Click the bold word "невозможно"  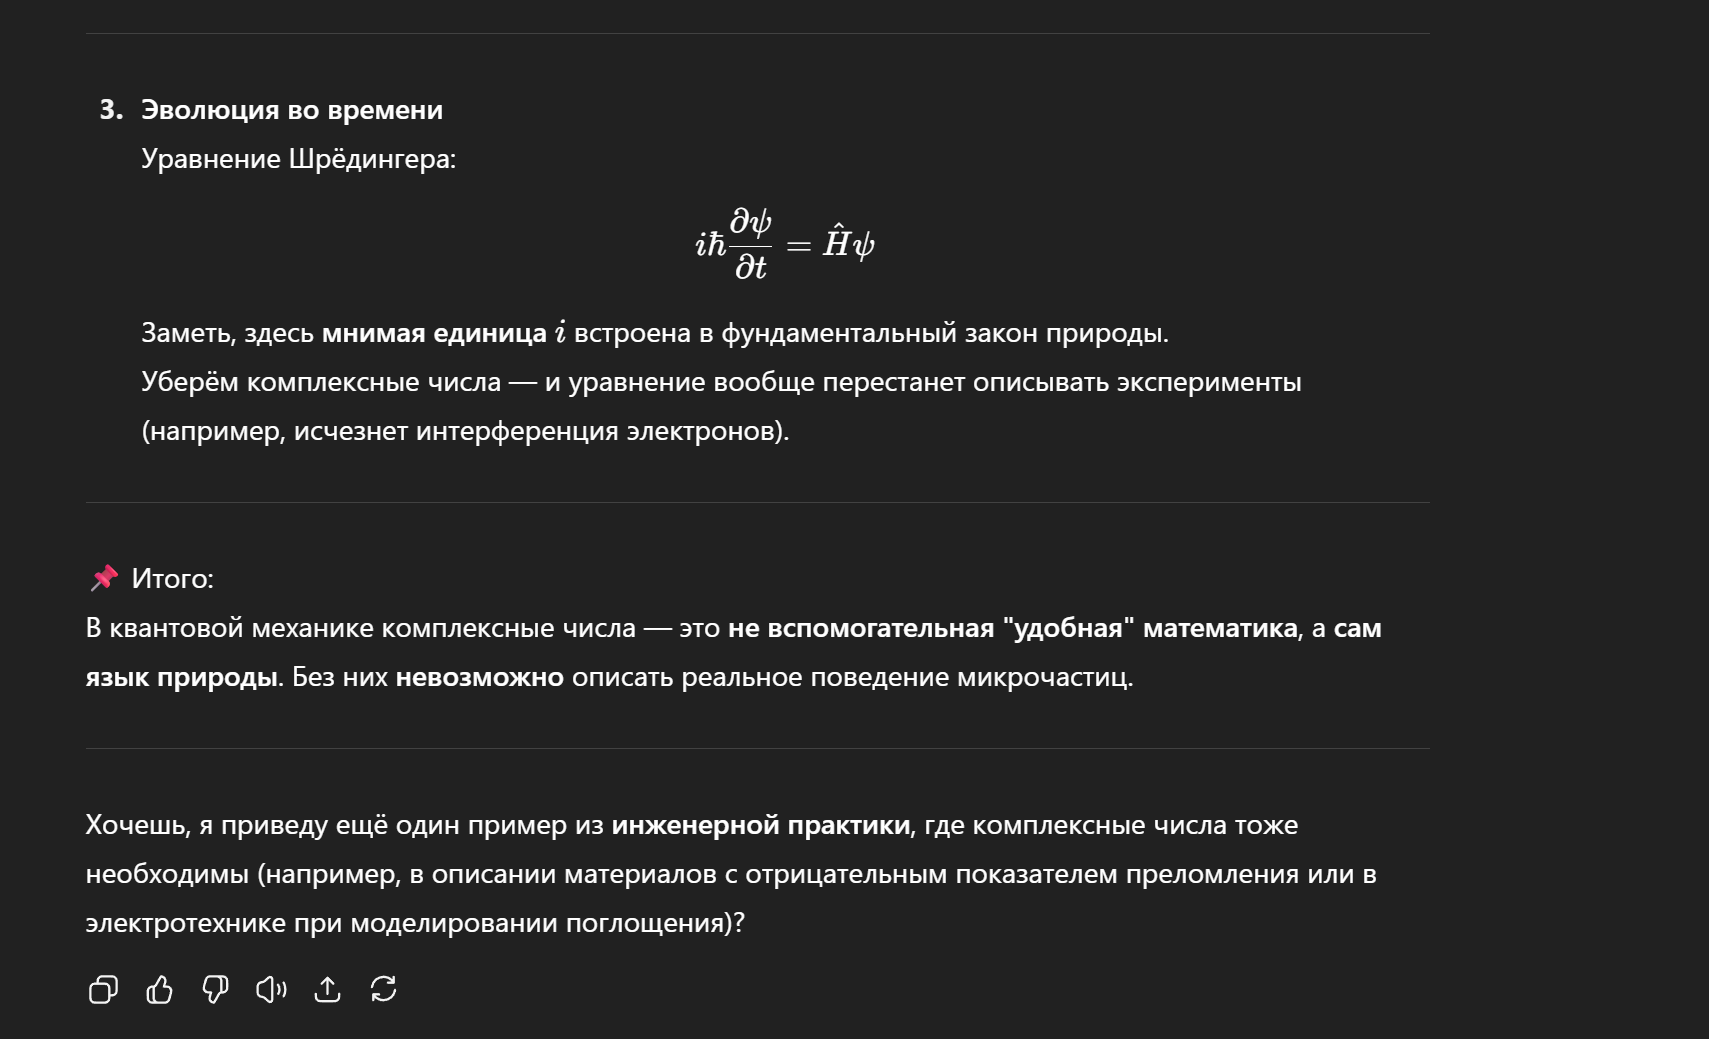pyautogui.click(x=479, y=677)
